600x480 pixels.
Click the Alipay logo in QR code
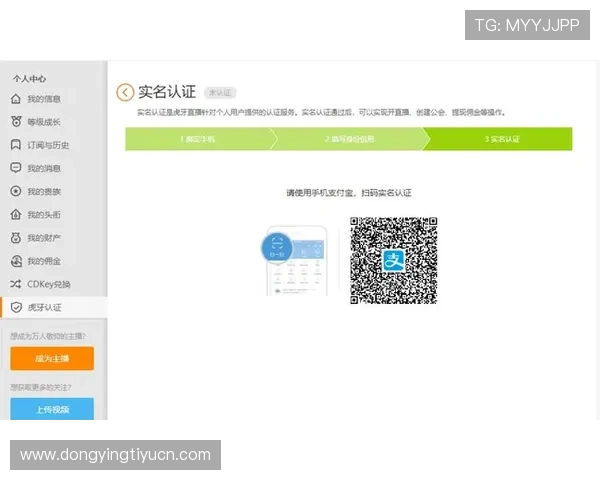pyautogui.click(x=393, y=261)
